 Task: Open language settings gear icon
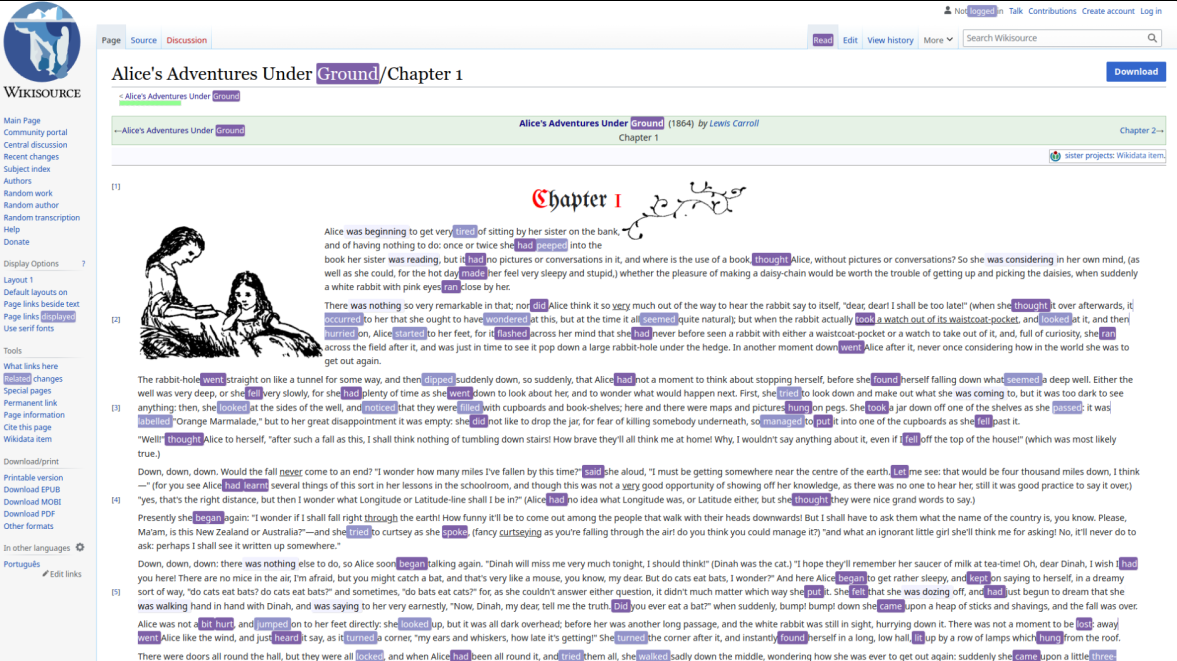(80, 548)
